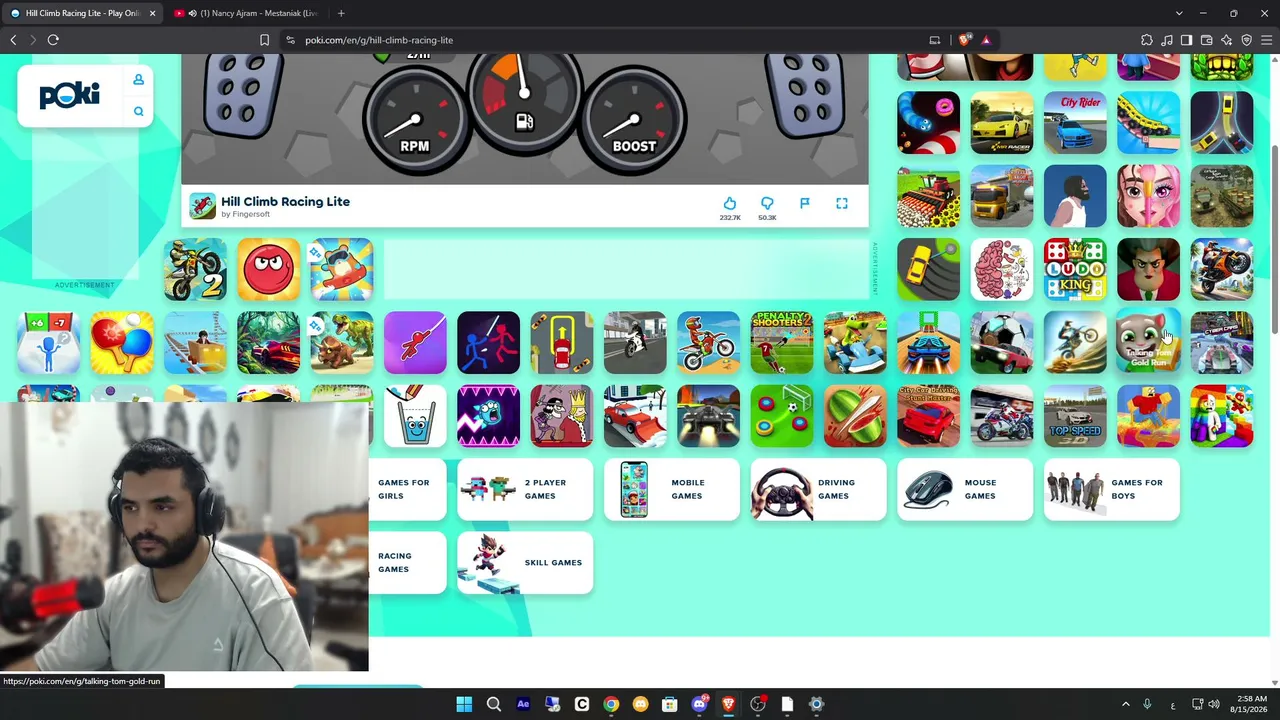
Task: Report the game using the flag icon
Action: tap(805, 204)
